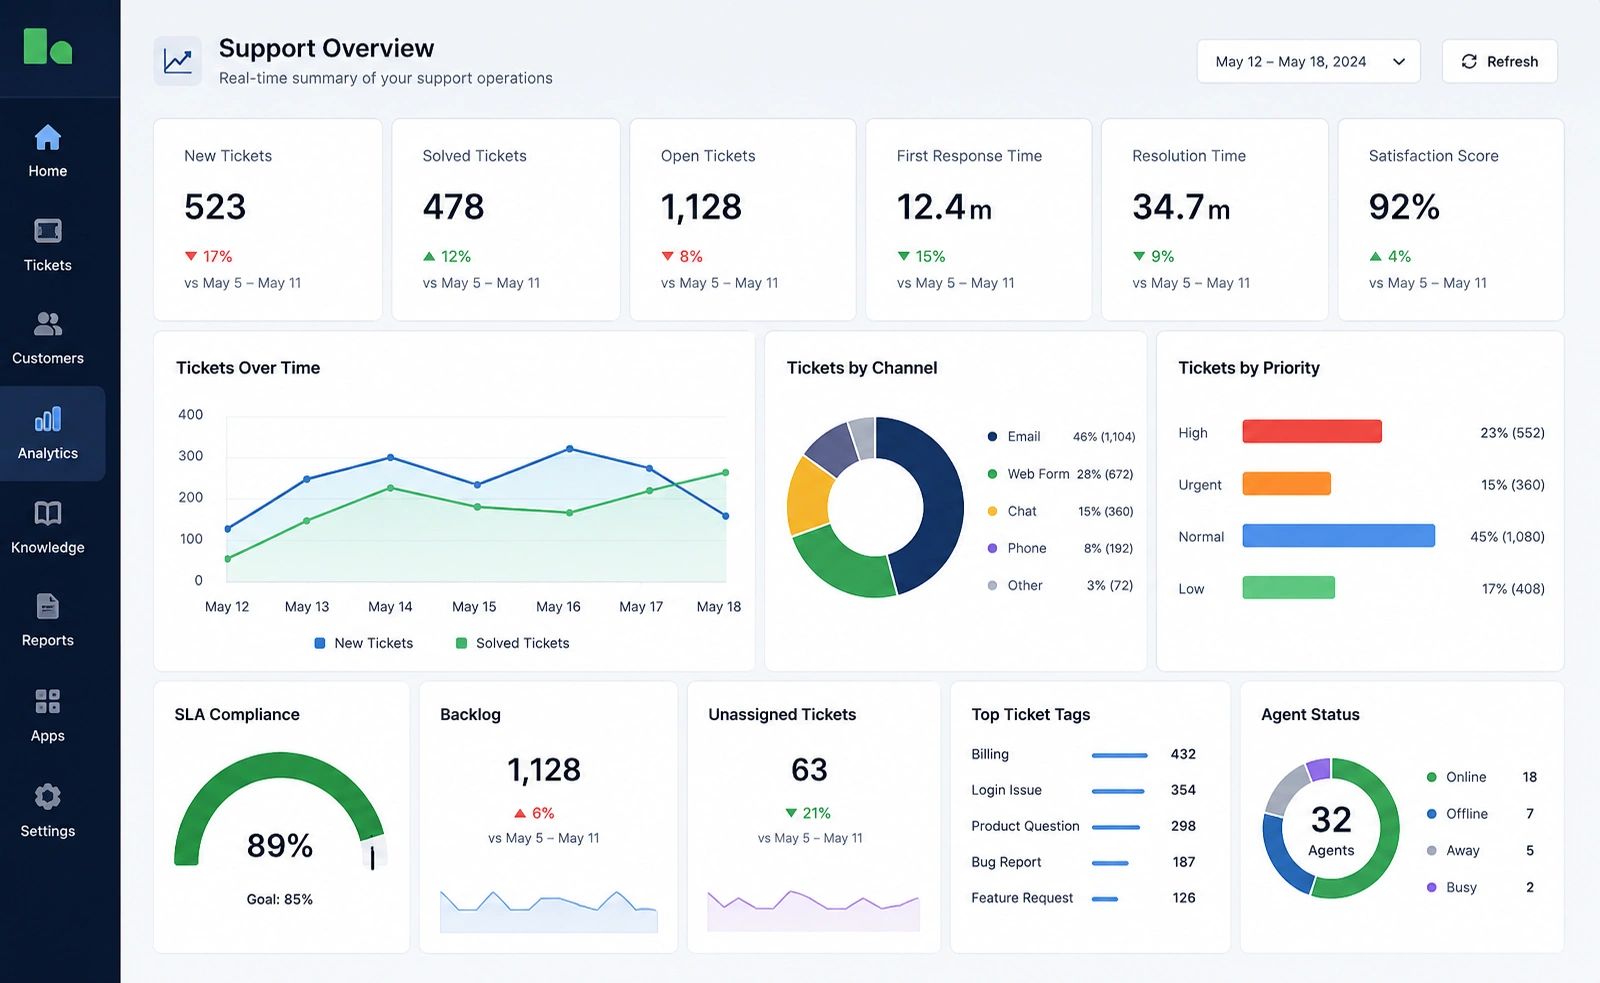Screen dimensions: 1600x983
Task: Open Home from the sidebar
Action: [47, 150]
